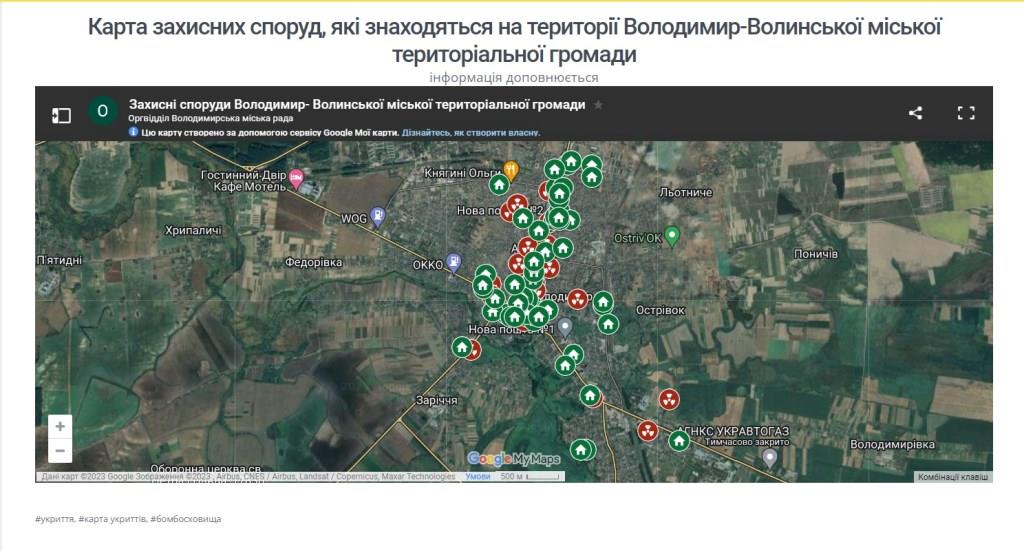Click the WOG gas station marker
This screenshot has height=551, width=1024.
pyautogui.click(x=378, y=215)
